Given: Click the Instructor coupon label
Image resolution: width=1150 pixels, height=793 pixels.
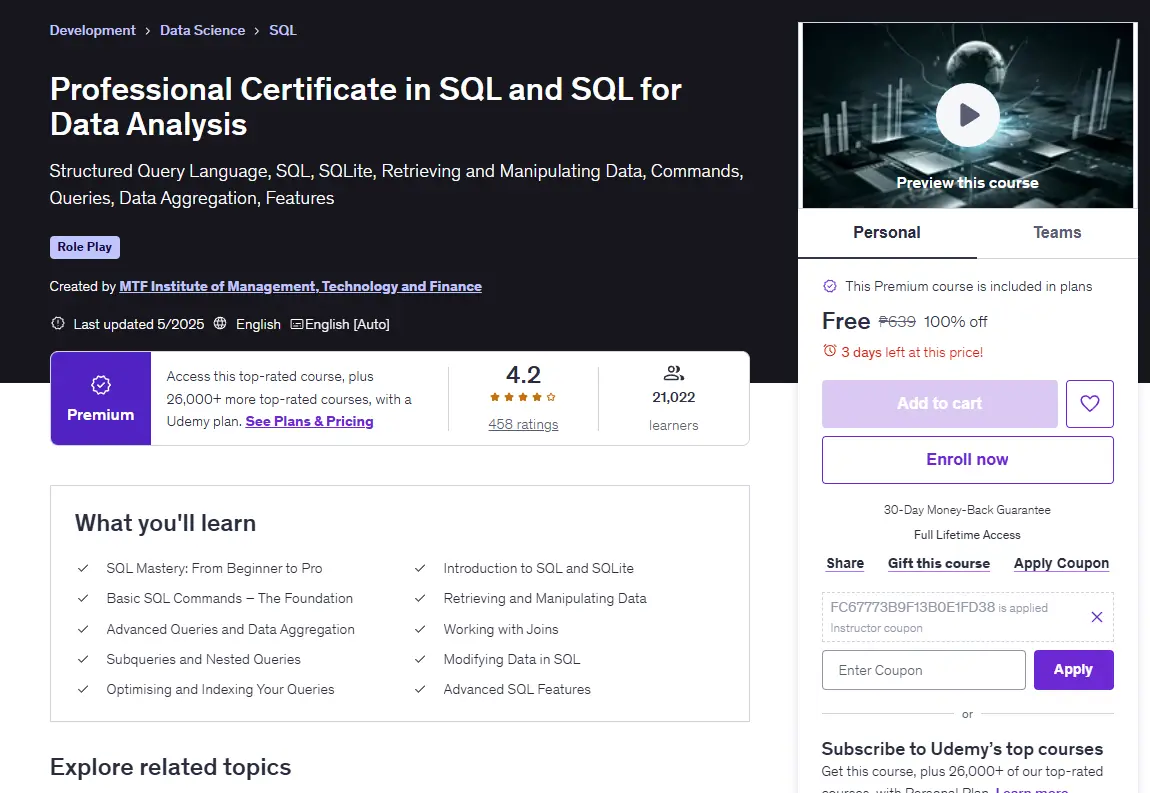Looking at the screenshot, I should [876, 628].
